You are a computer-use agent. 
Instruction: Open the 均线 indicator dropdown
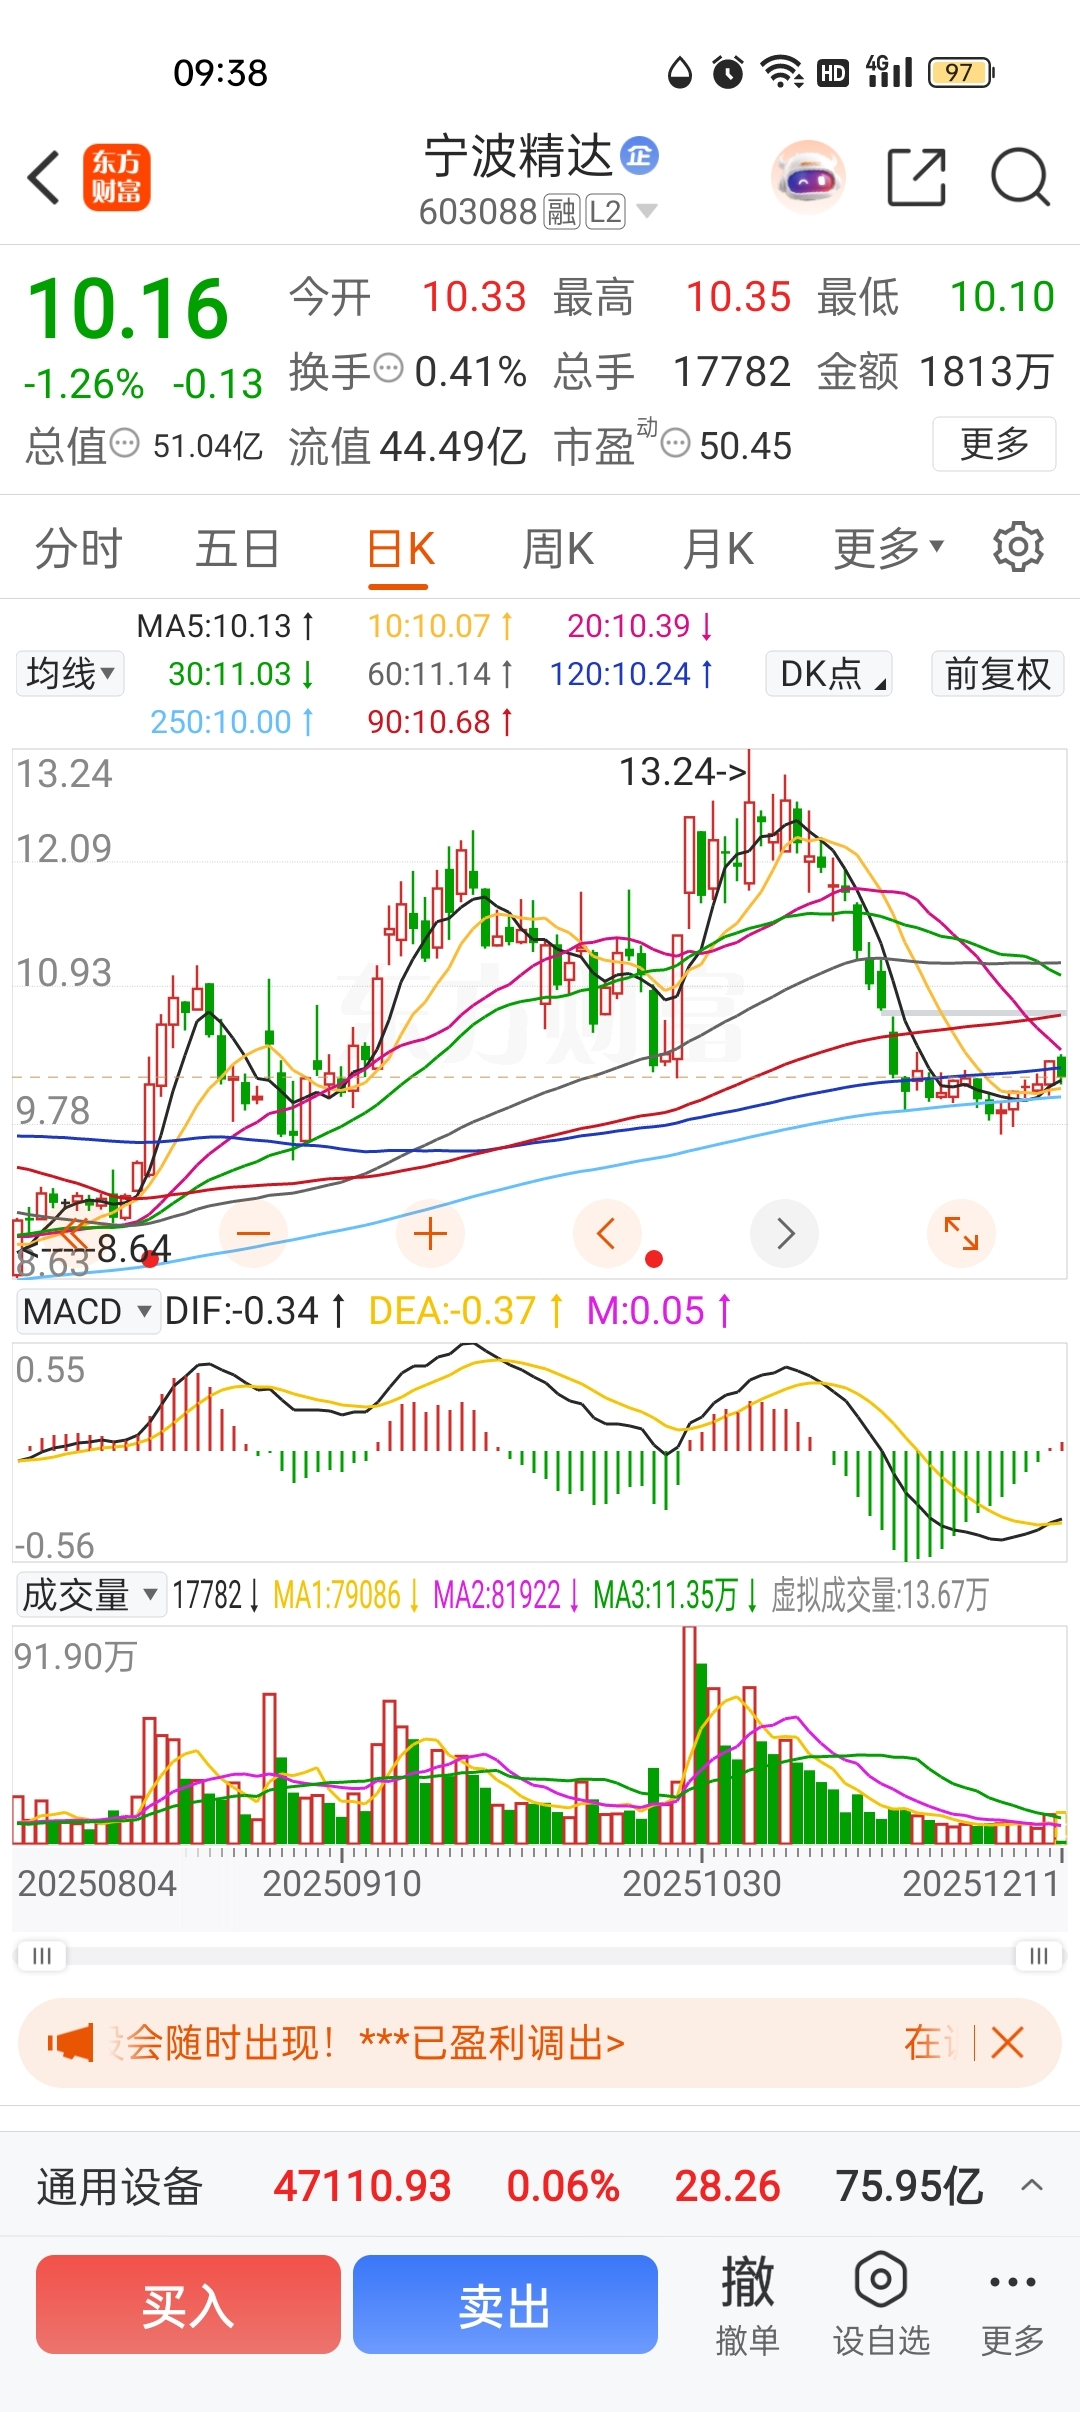(x=70, y=673)
